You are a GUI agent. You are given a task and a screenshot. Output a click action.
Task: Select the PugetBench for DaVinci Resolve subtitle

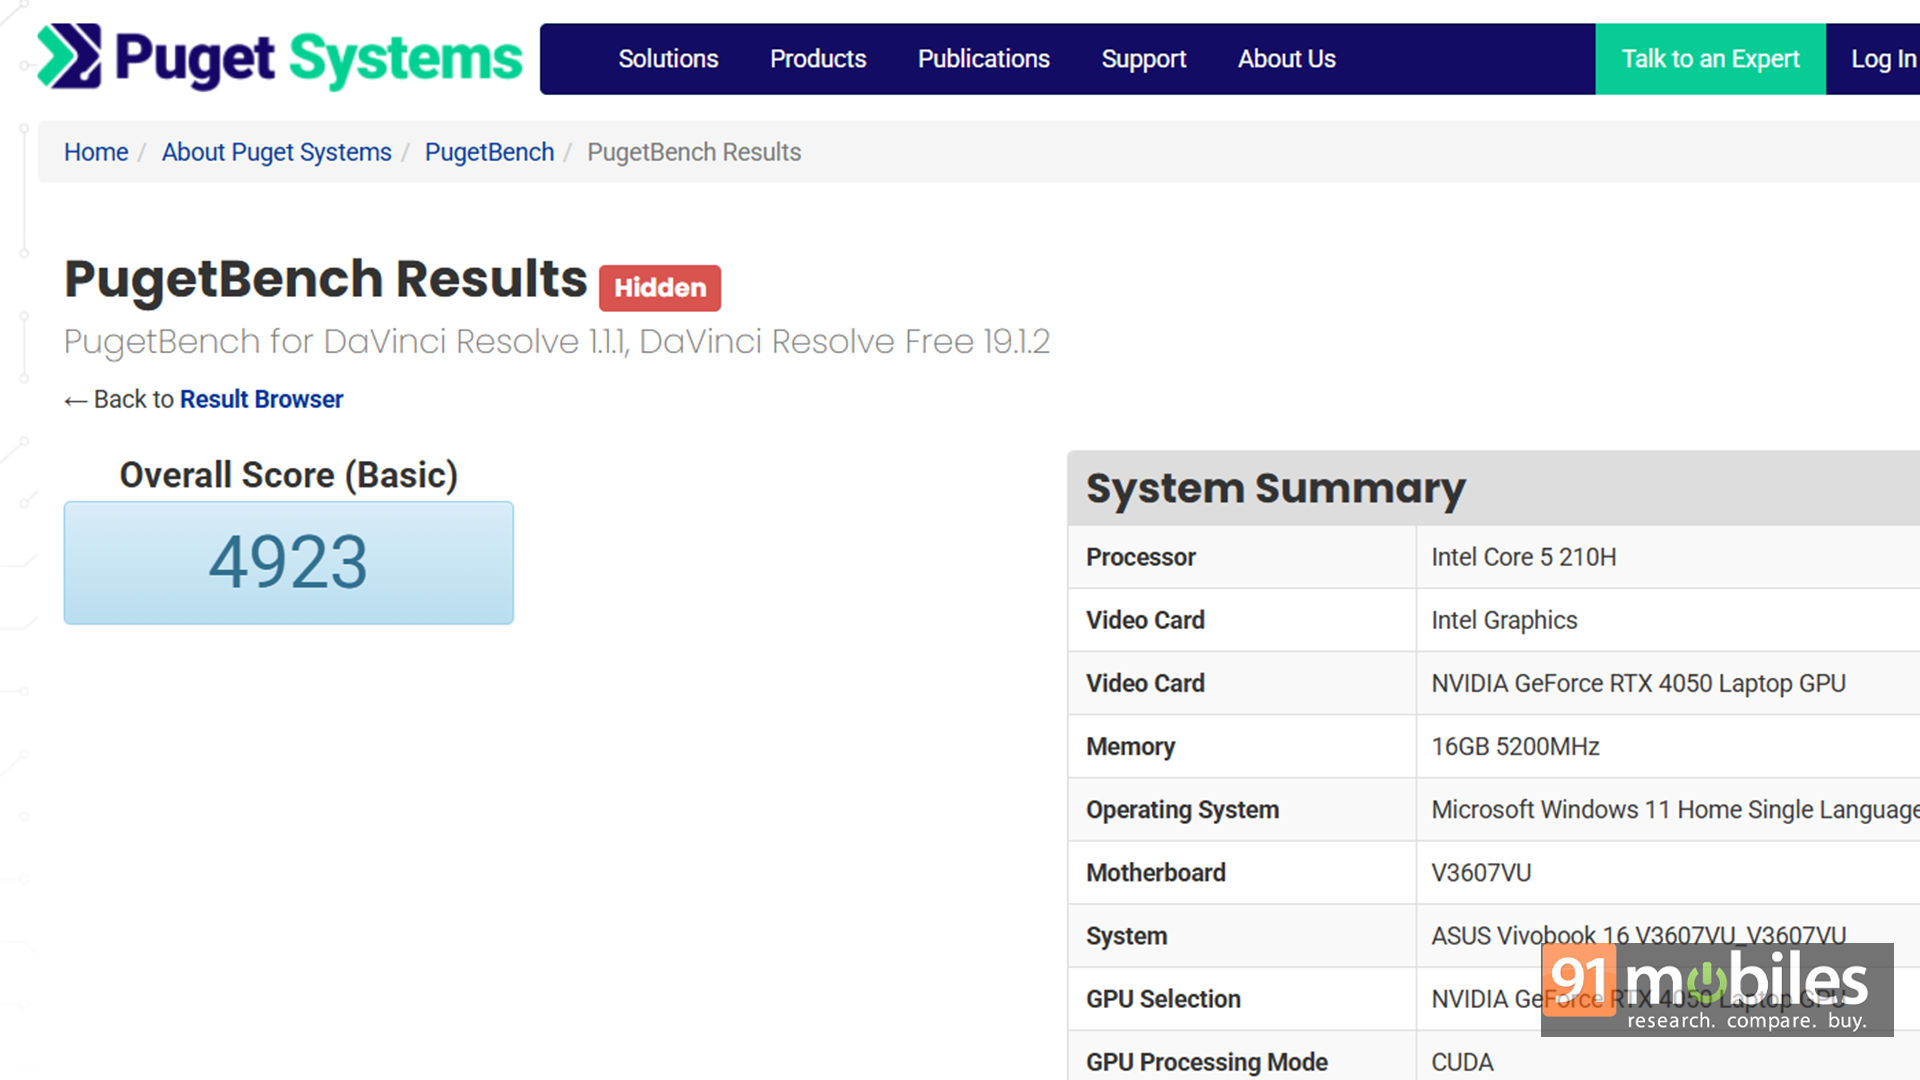click(557, 342)
